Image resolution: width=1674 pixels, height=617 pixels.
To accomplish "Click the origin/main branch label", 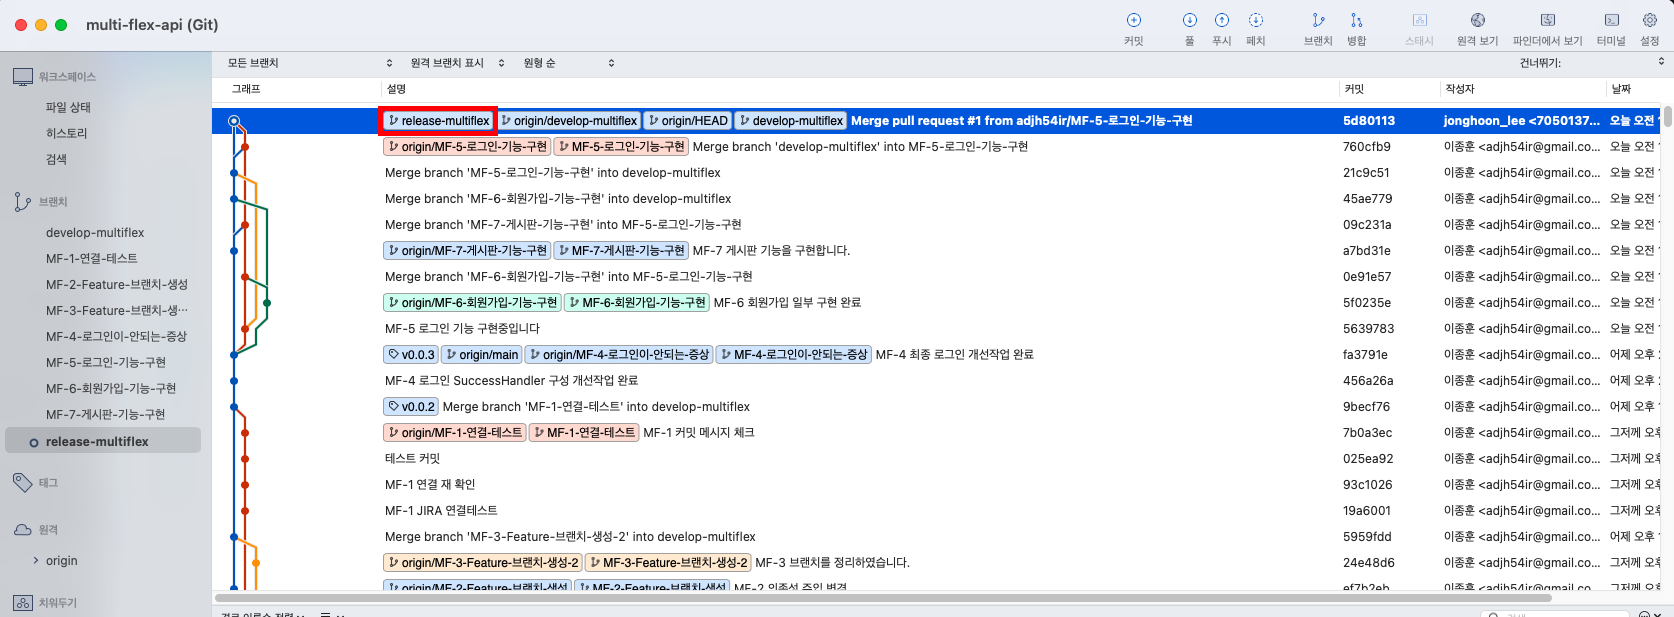I will tap(482, 355).
